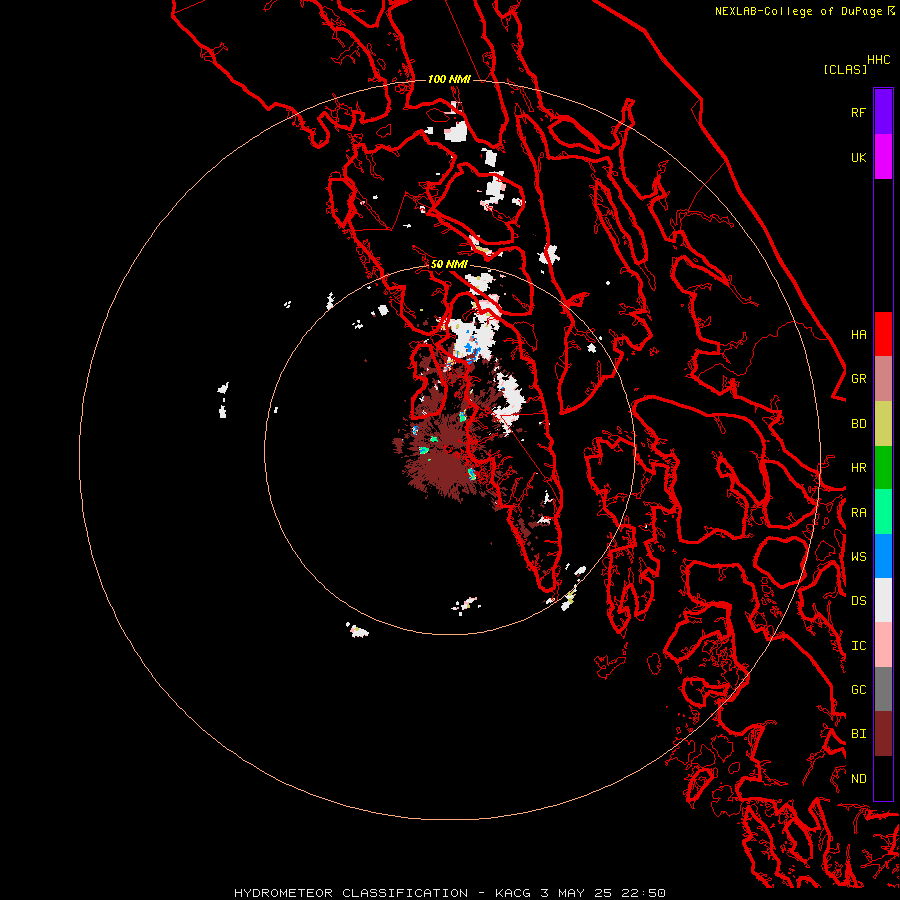
Task: Click the [CLAS] label
Action: pyautogui.click(x=845, y=69)
